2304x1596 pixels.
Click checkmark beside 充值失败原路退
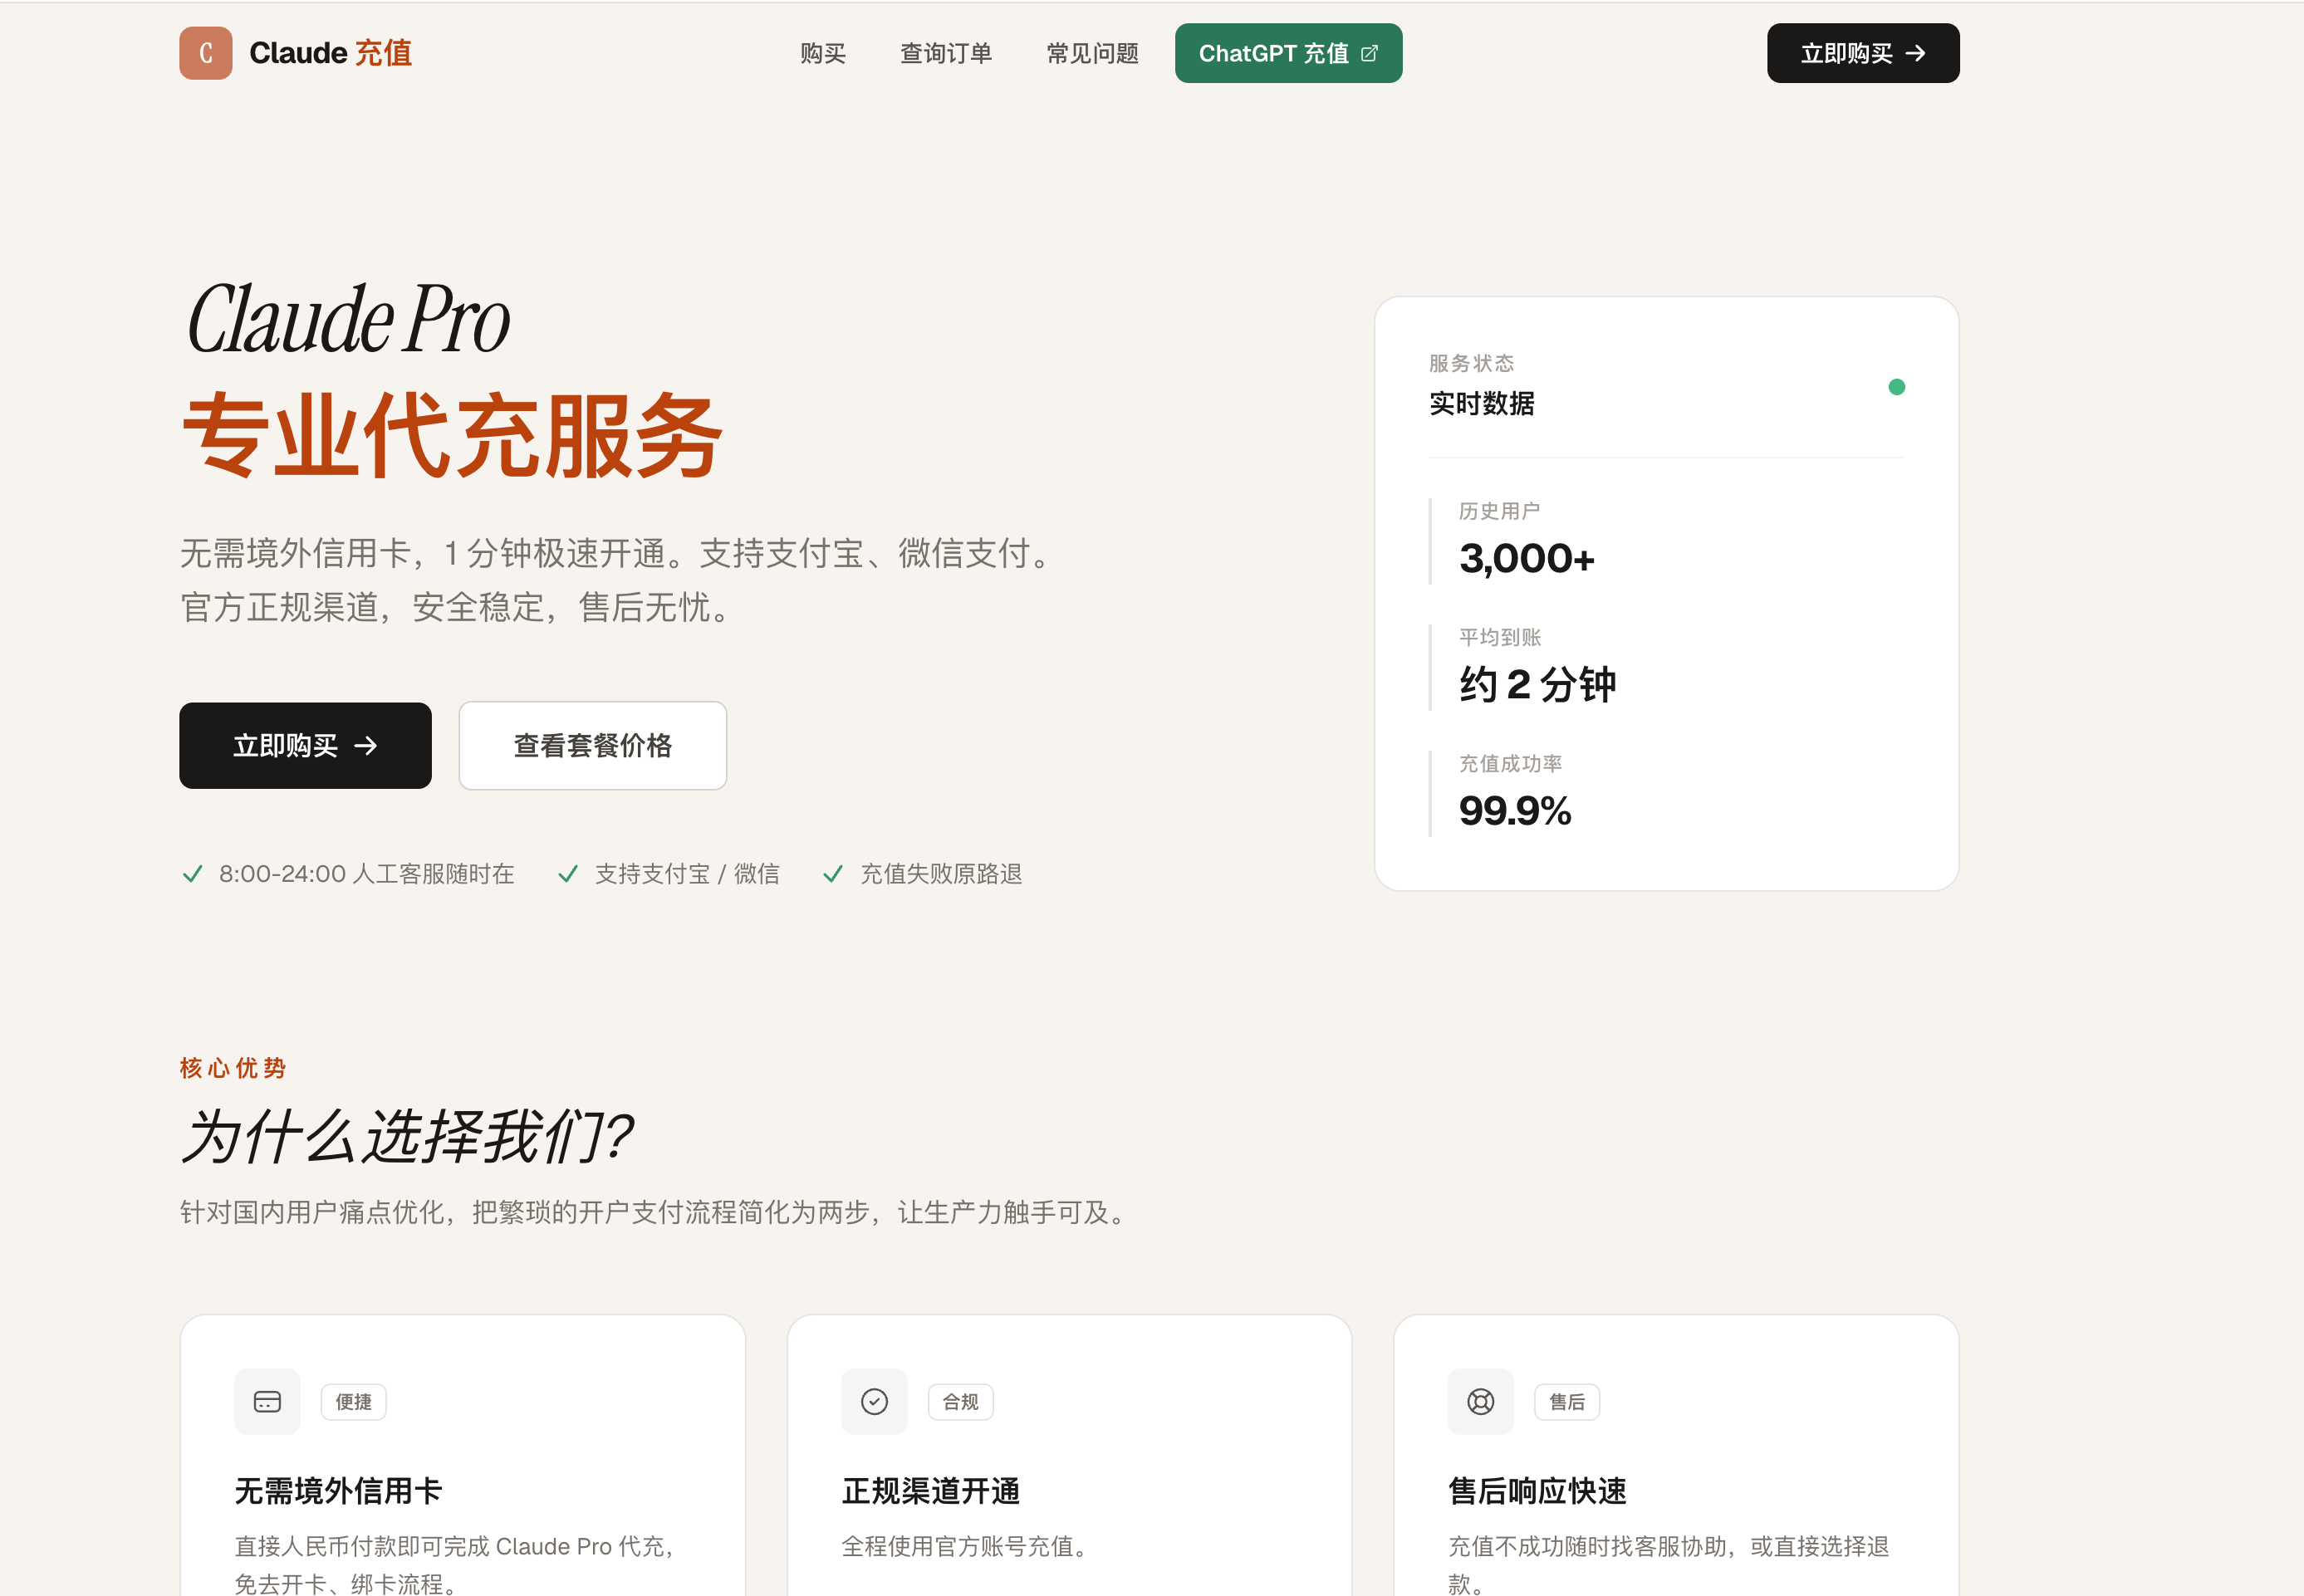coord(833,874)
